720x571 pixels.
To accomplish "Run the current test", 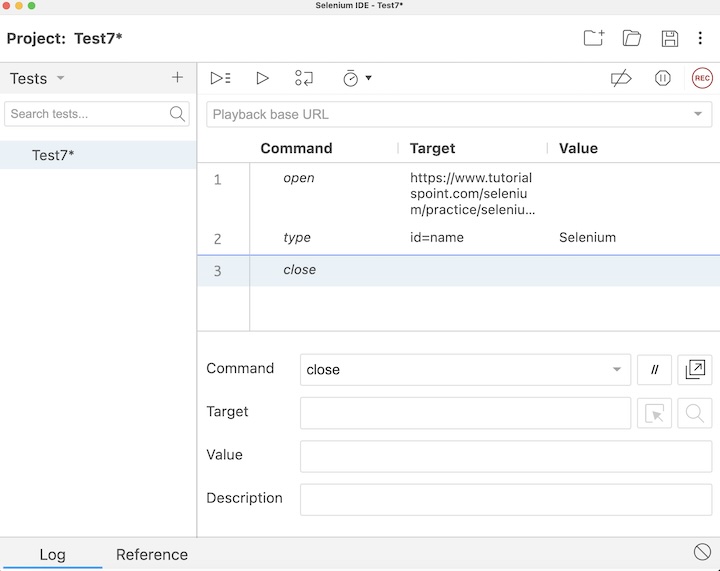I will point(262,78).
